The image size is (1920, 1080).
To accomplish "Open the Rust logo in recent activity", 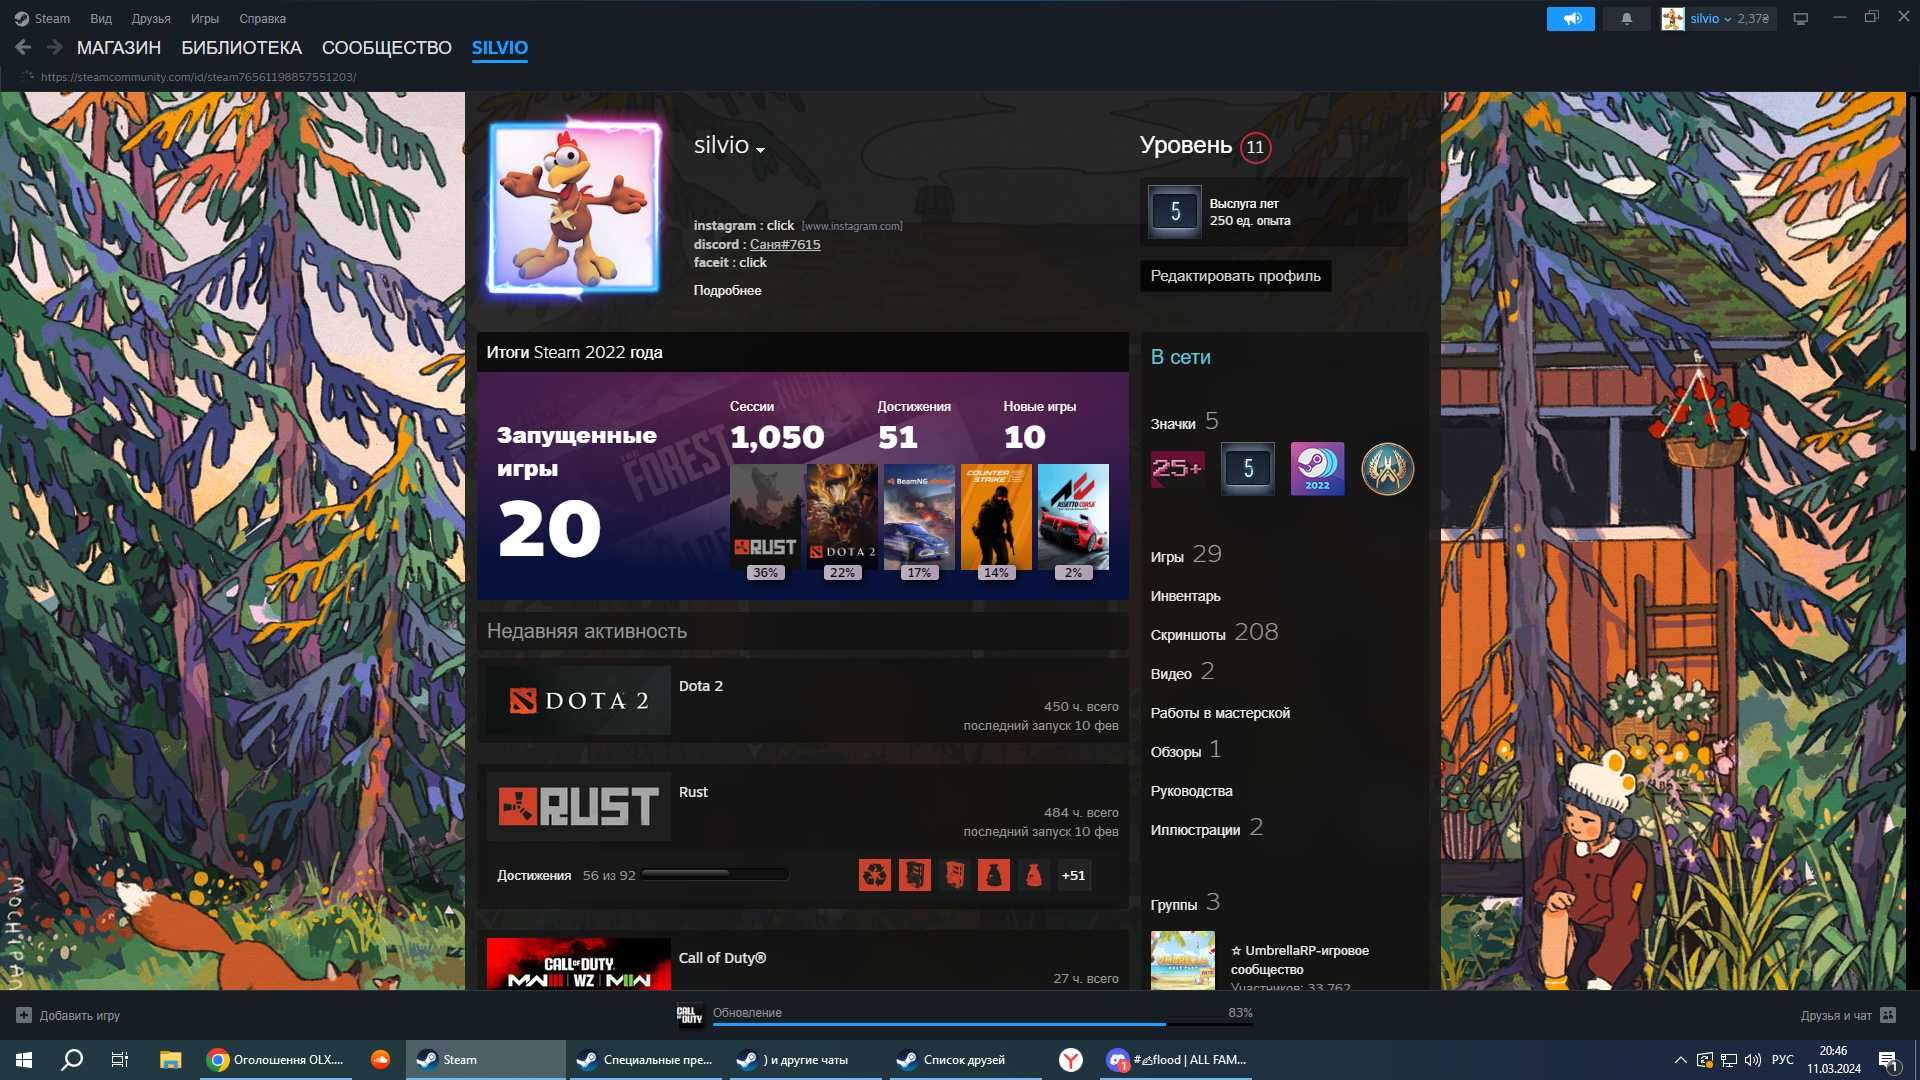I will 579,806.
